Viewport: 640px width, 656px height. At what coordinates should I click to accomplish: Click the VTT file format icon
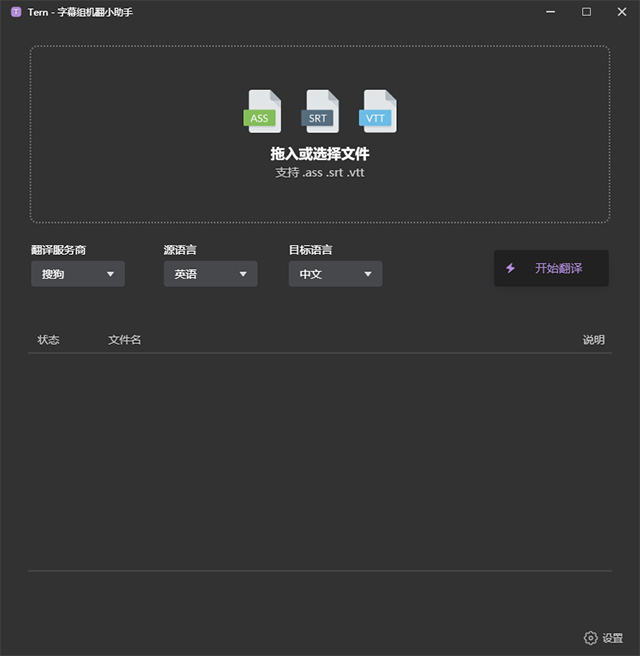coord(378,111)
